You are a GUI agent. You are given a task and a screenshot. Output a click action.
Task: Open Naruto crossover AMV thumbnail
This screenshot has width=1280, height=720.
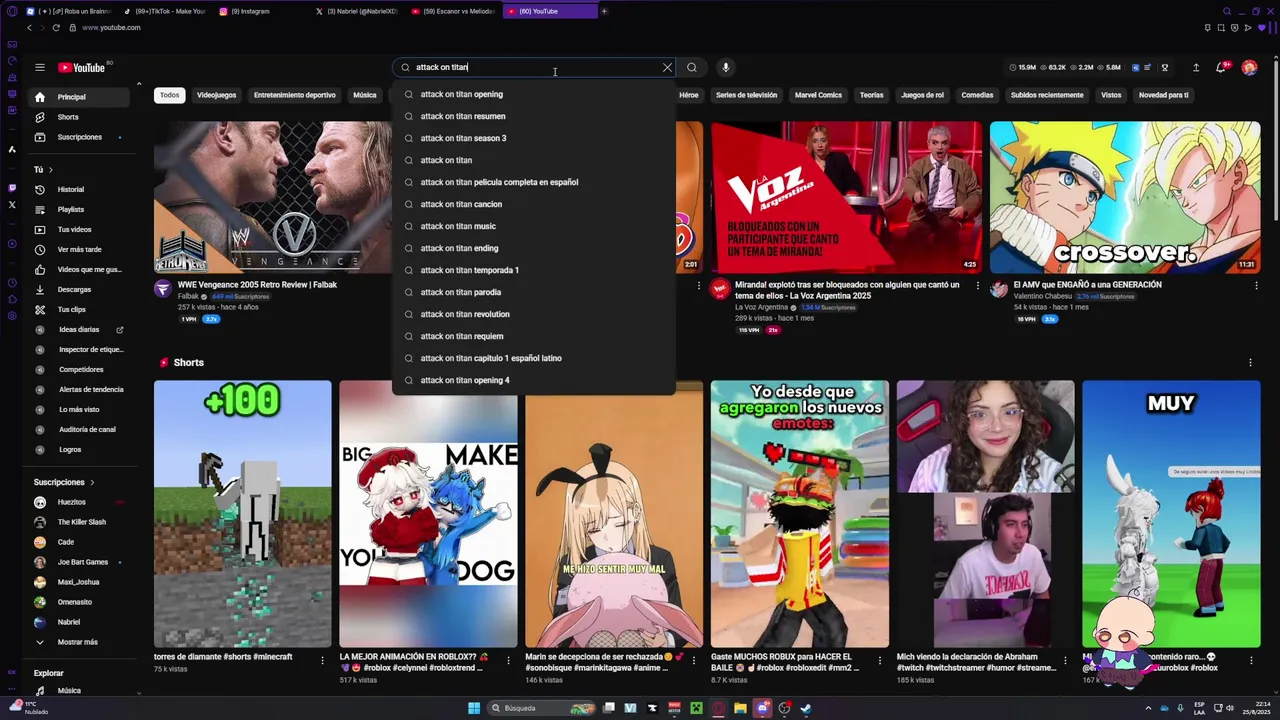(1125, 197)
